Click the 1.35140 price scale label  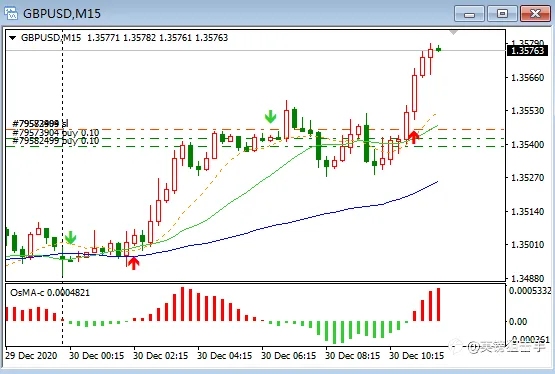(x=527, y=211)
